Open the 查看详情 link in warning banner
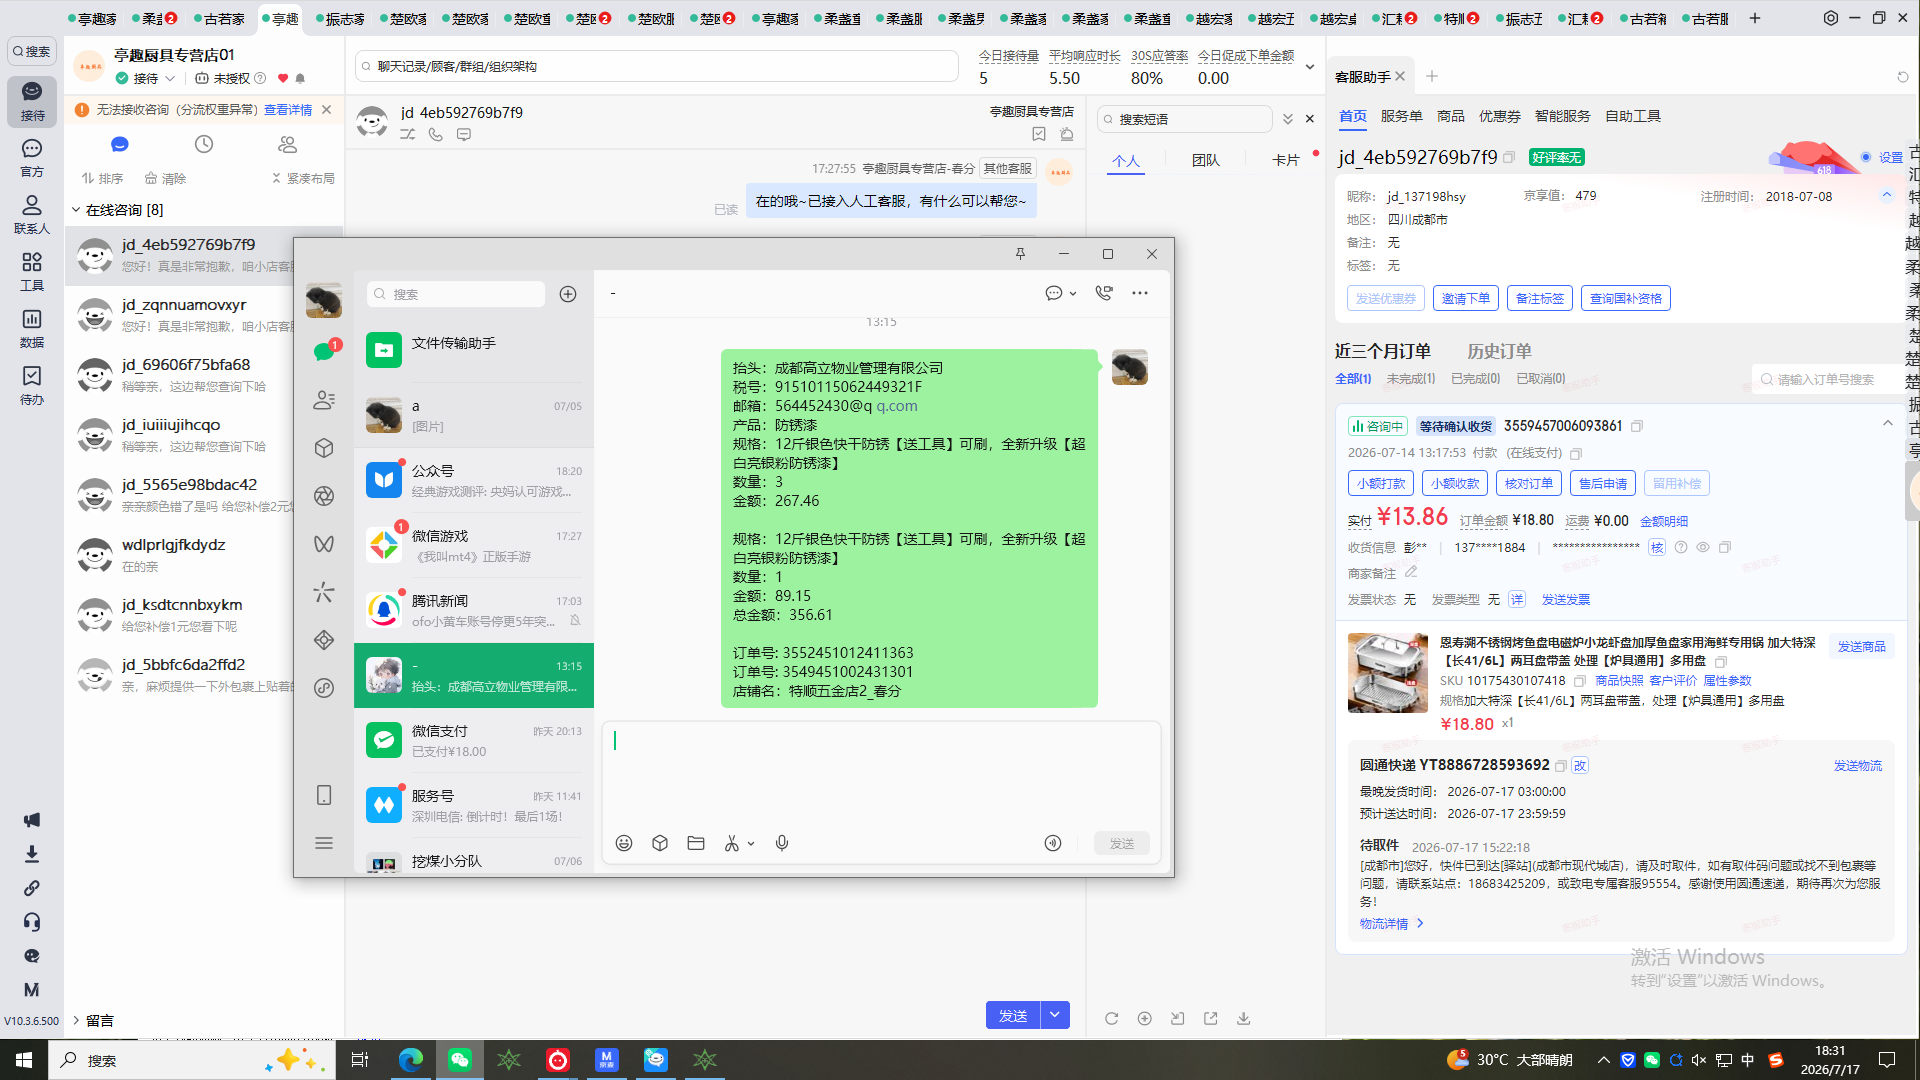This screenshot has height=1080, width=1920. pyautogui.click(x=288, y=110)
